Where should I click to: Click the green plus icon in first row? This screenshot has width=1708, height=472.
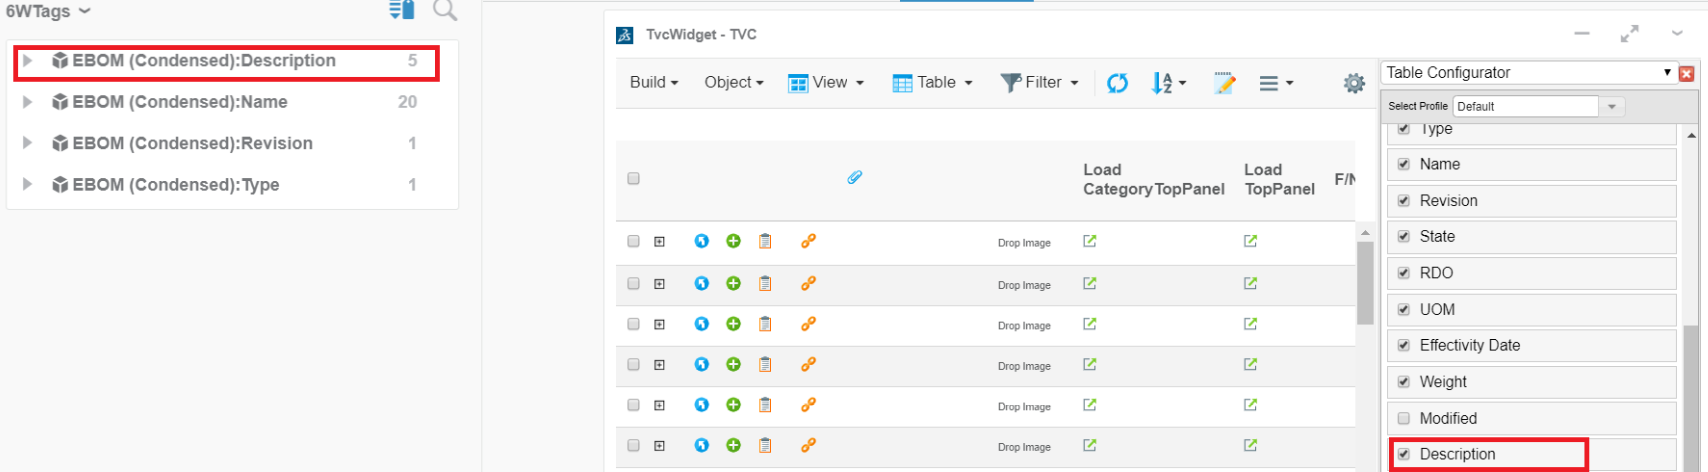(733, 241)
